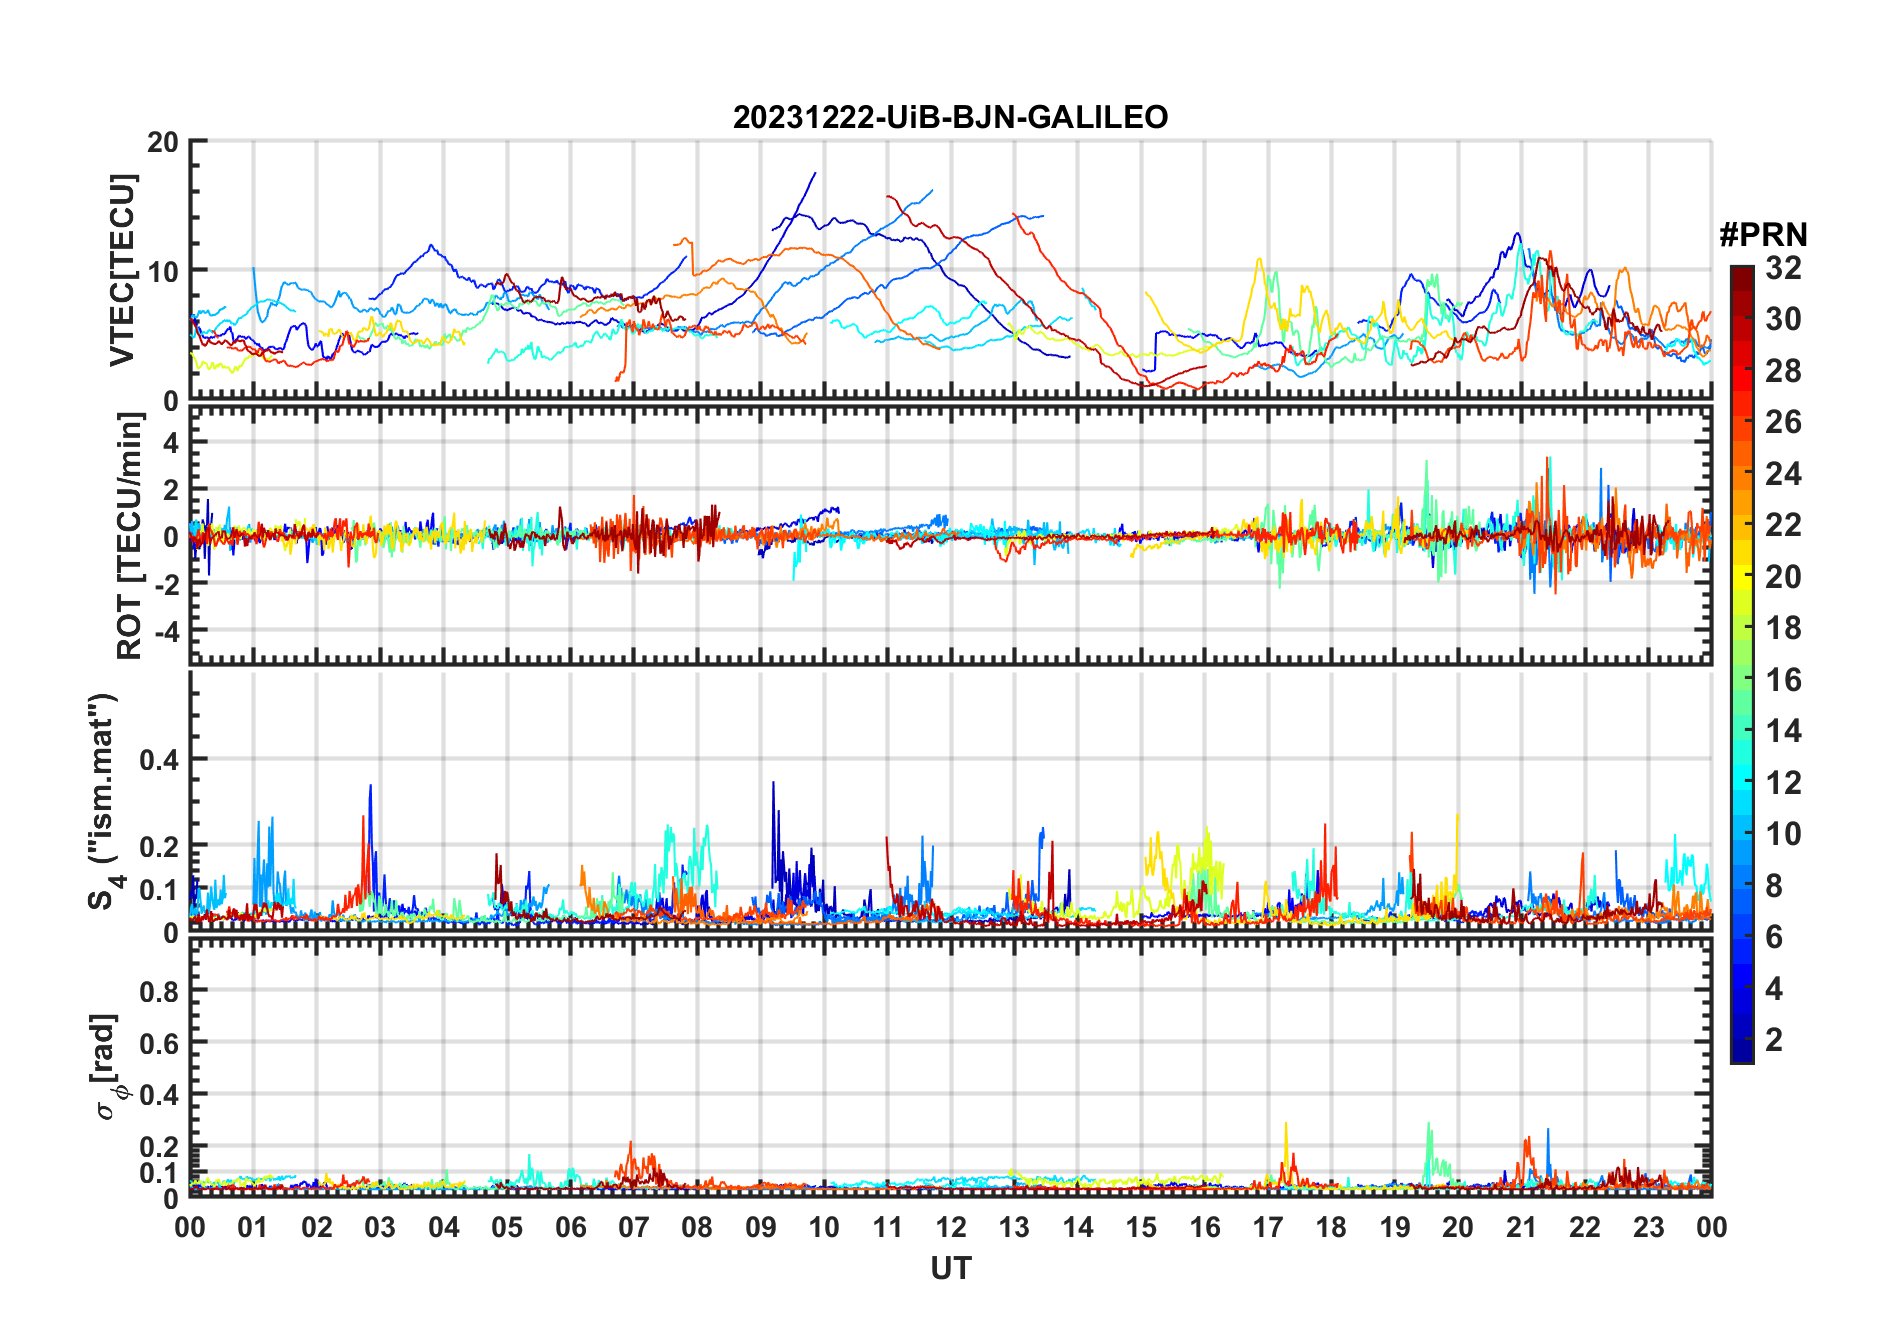Click the x-axis tick label 13
This screenshot has width=1902, height=1330.
(x=1014, y=1227)
